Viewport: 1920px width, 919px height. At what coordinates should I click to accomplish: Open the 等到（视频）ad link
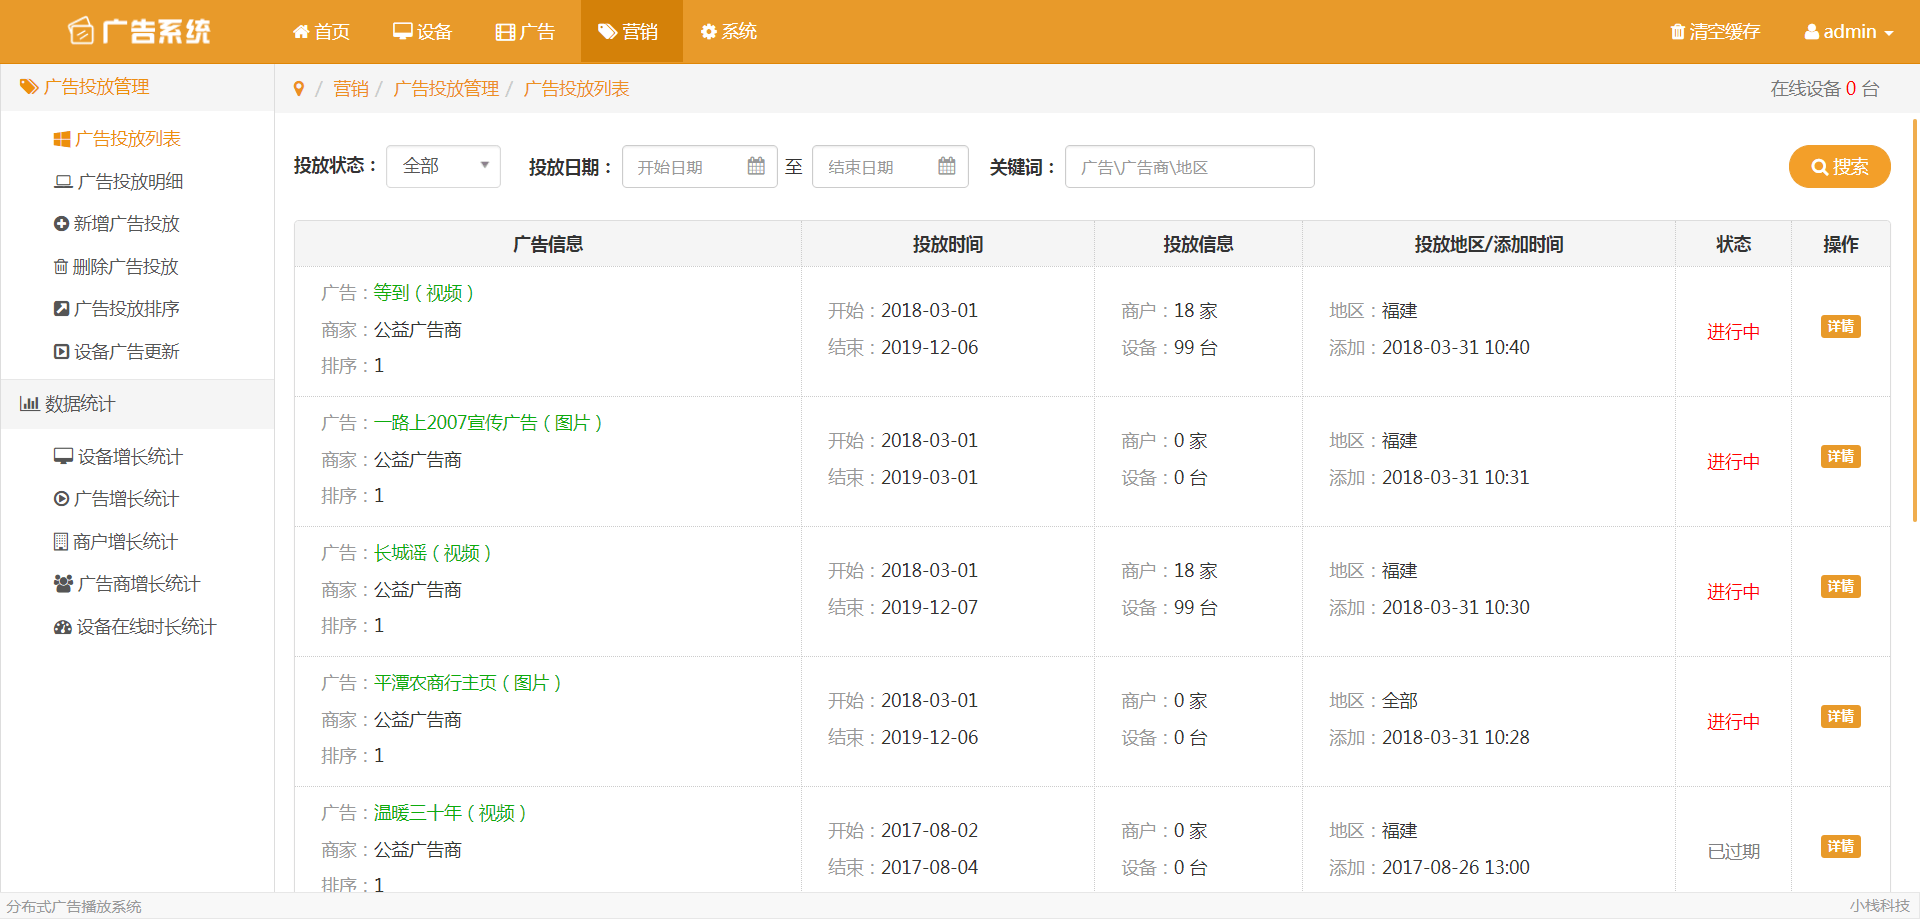[423, 293]
